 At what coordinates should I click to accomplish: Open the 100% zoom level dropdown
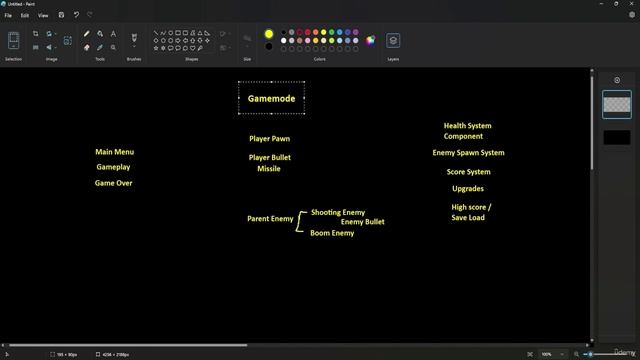(x=552, y=354)
